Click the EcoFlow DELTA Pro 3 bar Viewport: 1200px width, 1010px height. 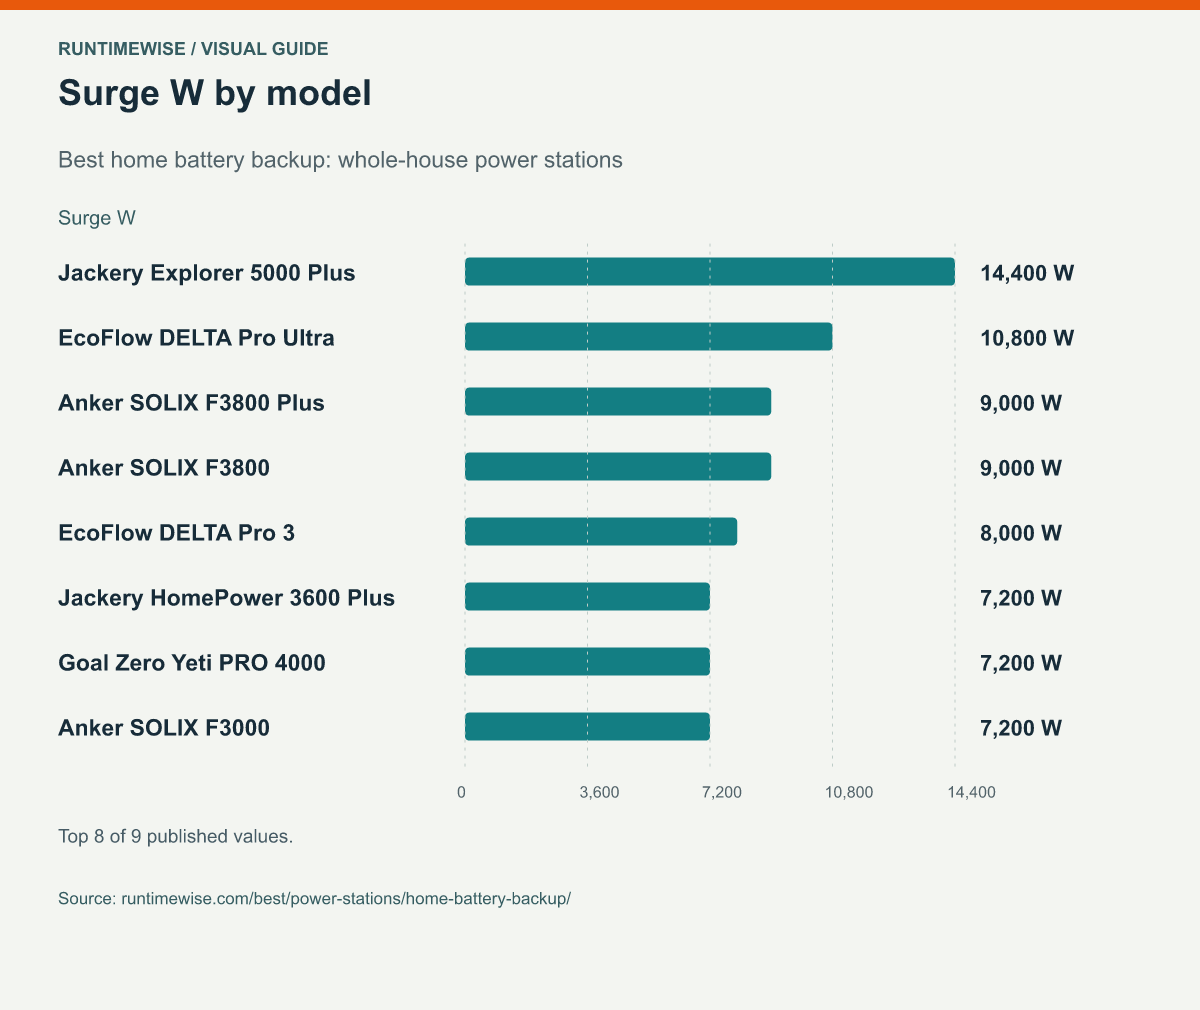[x=601, y=532]
